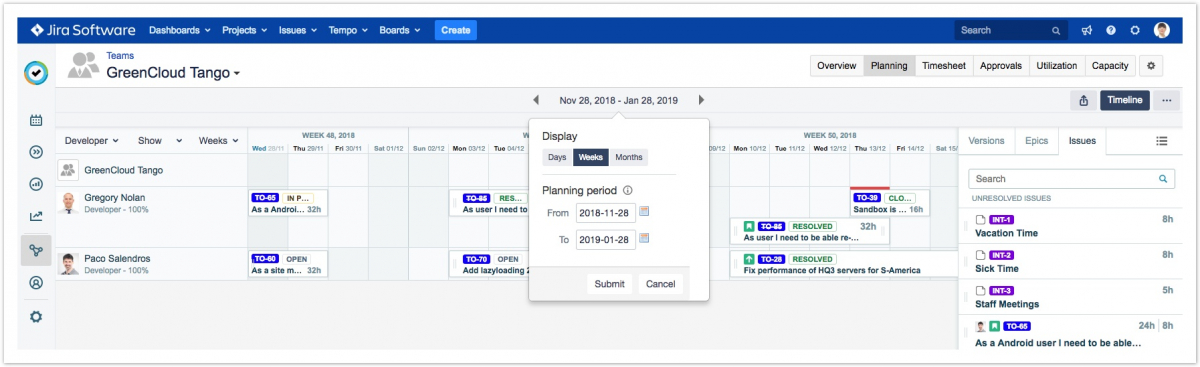Switch to the Capacity tab
Image resolution: width=1200 pixels, height=367 pixels.
point(1110,66)
